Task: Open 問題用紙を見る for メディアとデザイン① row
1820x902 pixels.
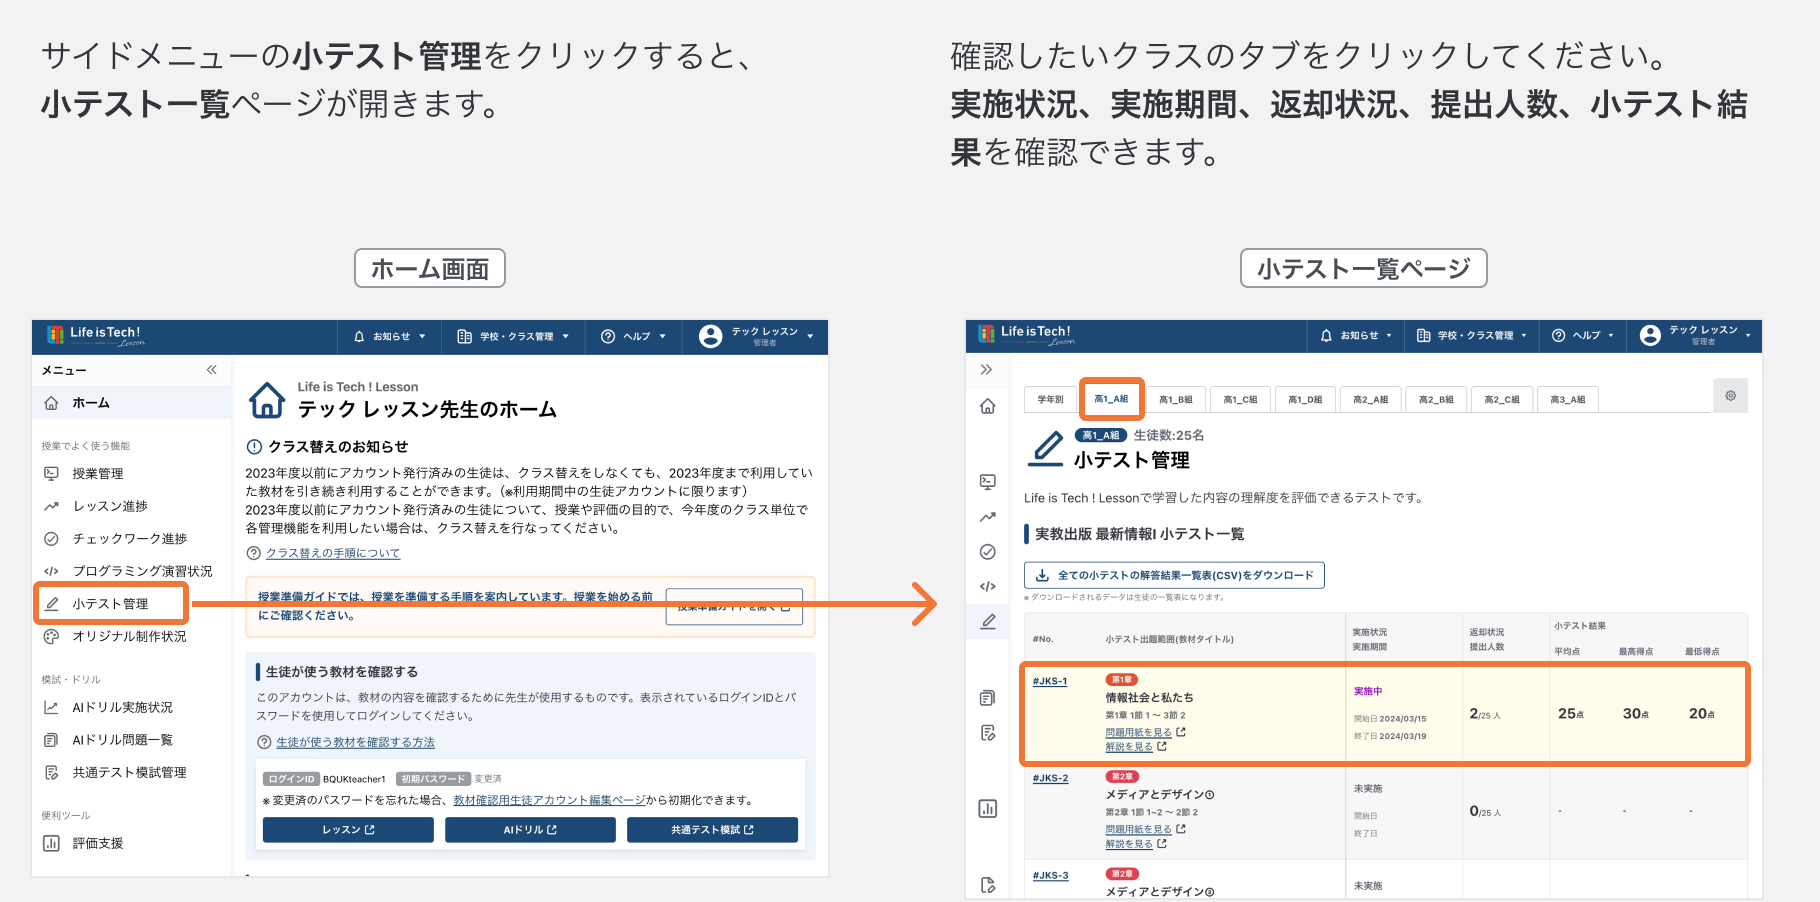Action: 1138,829
